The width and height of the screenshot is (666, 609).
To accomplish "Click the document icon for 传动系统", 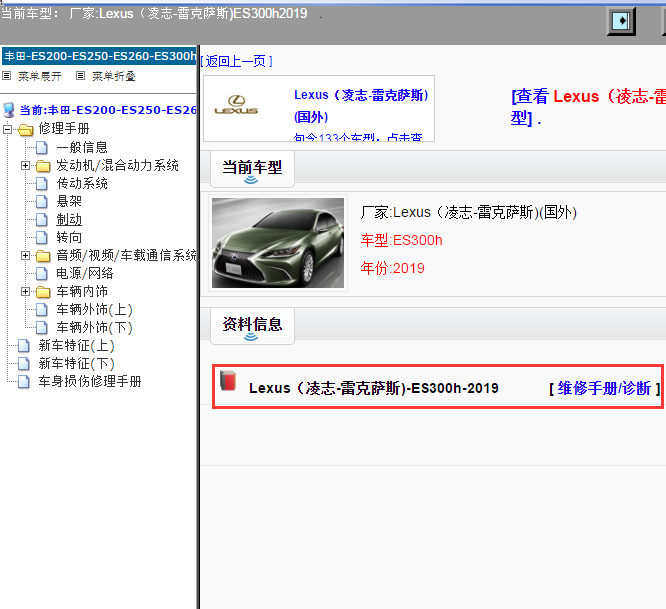I will point(42,184).
